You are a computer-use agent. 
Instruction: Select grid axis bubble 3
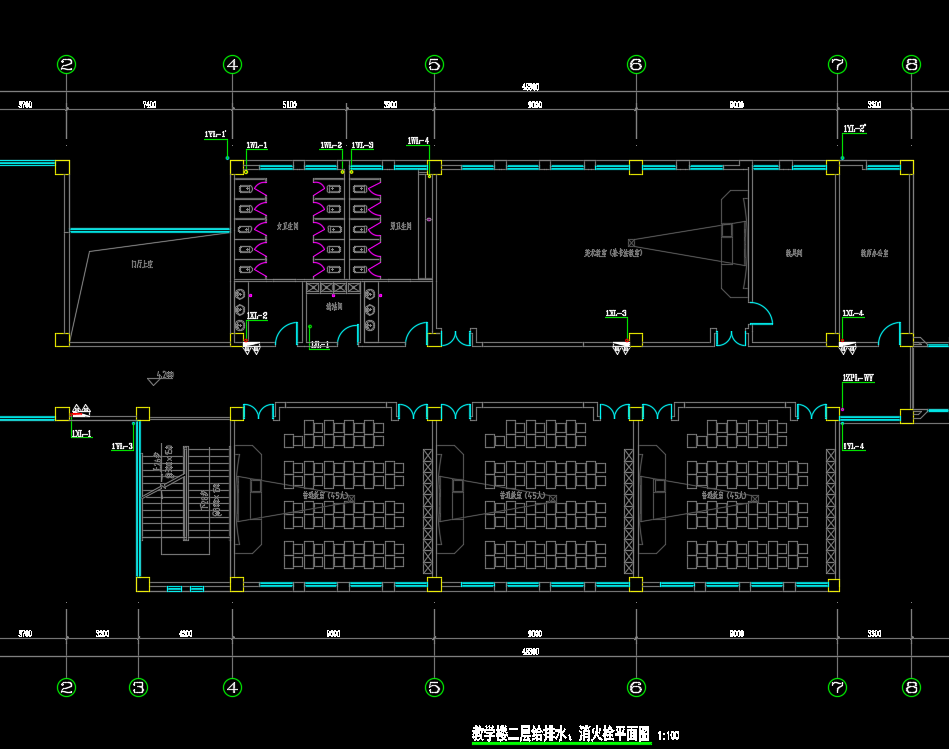coord(139,687)
